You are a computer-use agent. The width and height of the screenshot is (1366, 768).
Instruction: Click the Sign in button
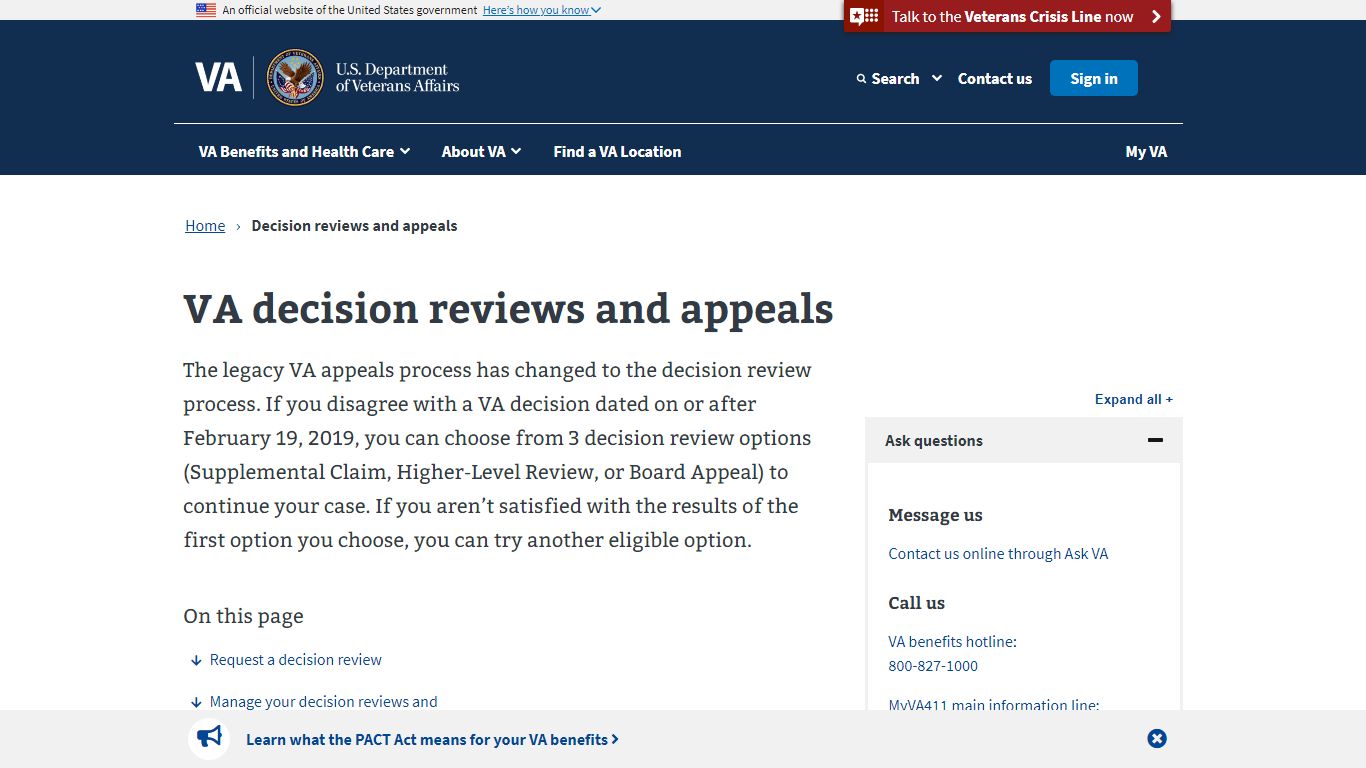coord(1094,78)
